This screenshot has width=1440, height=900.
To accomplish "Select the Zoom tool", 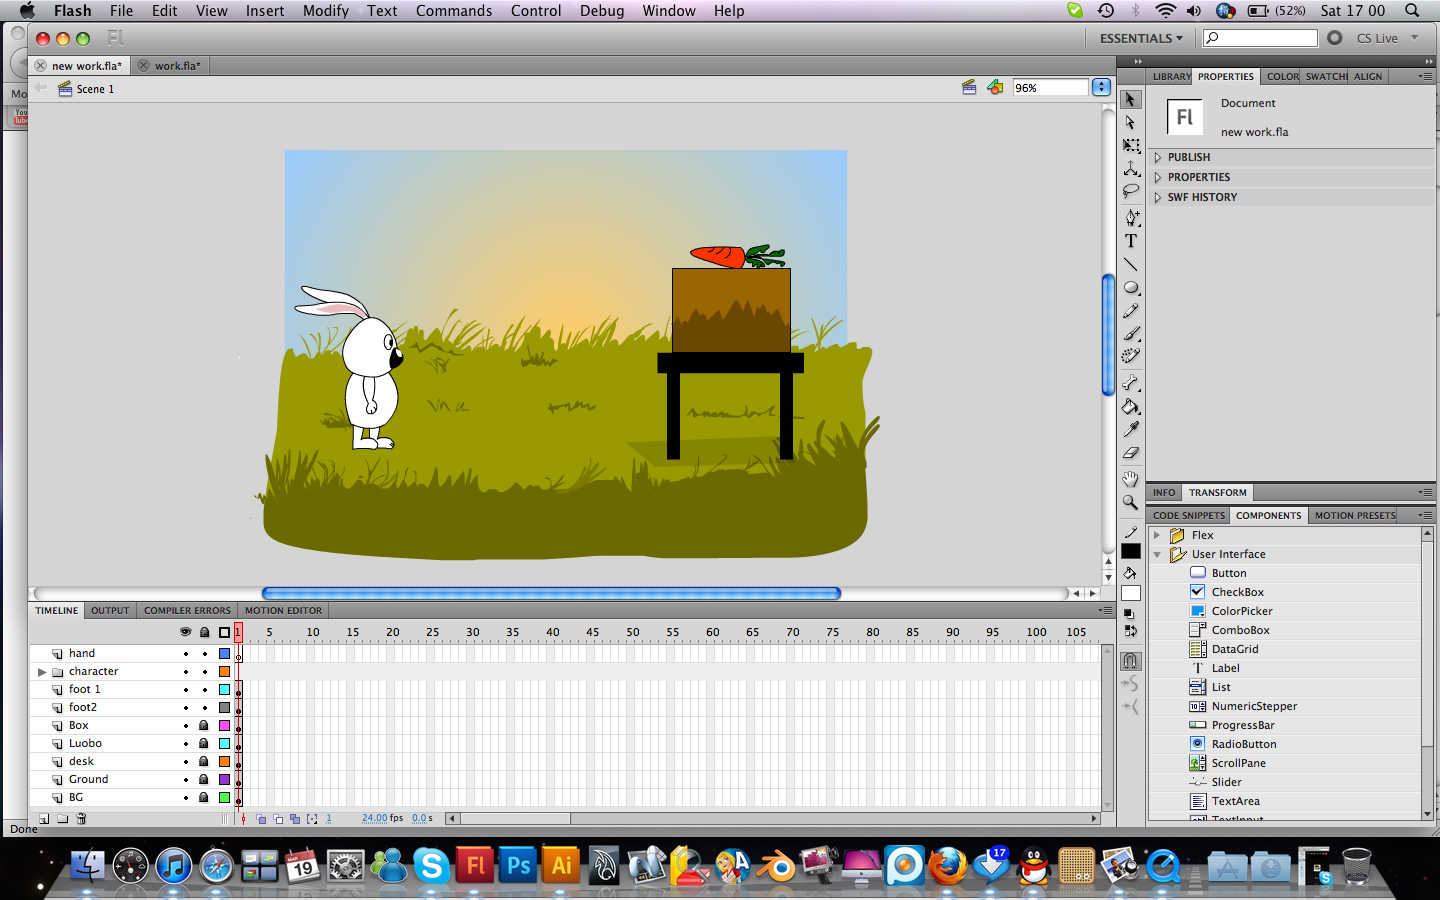I will click(x=1131, y=501).
